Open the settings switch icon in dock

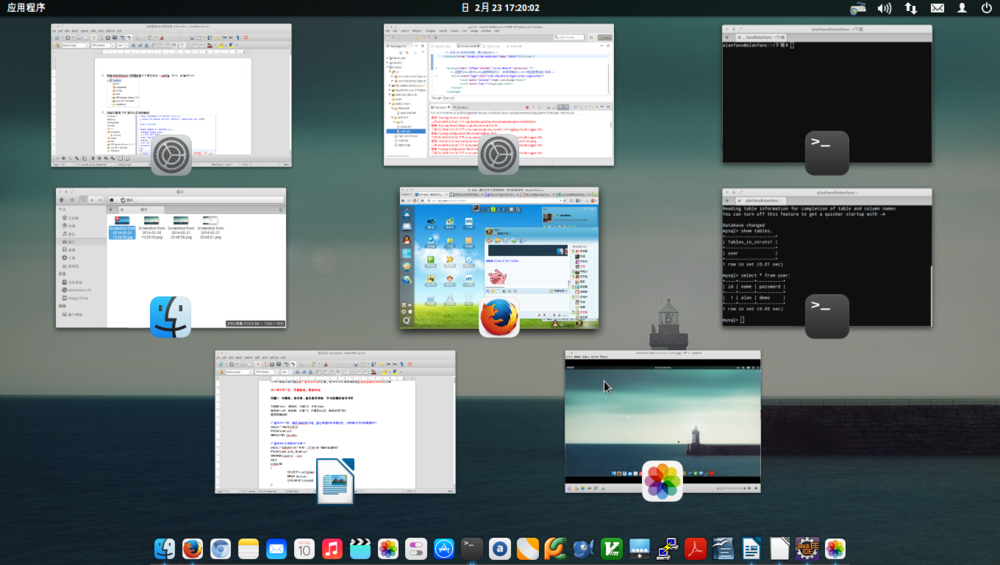[416, 549]
